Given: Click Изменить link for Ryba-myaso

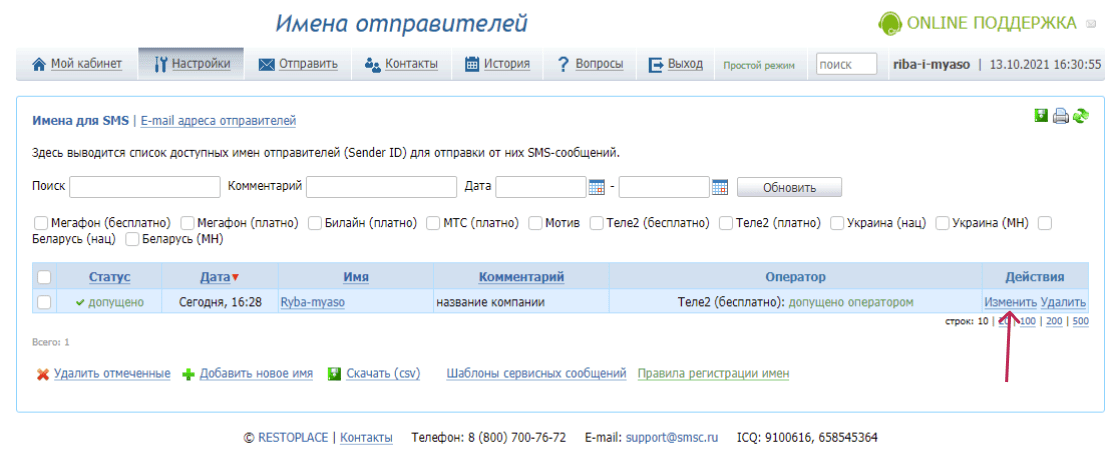Looking at the screenshot, I should click(1010, 301).
